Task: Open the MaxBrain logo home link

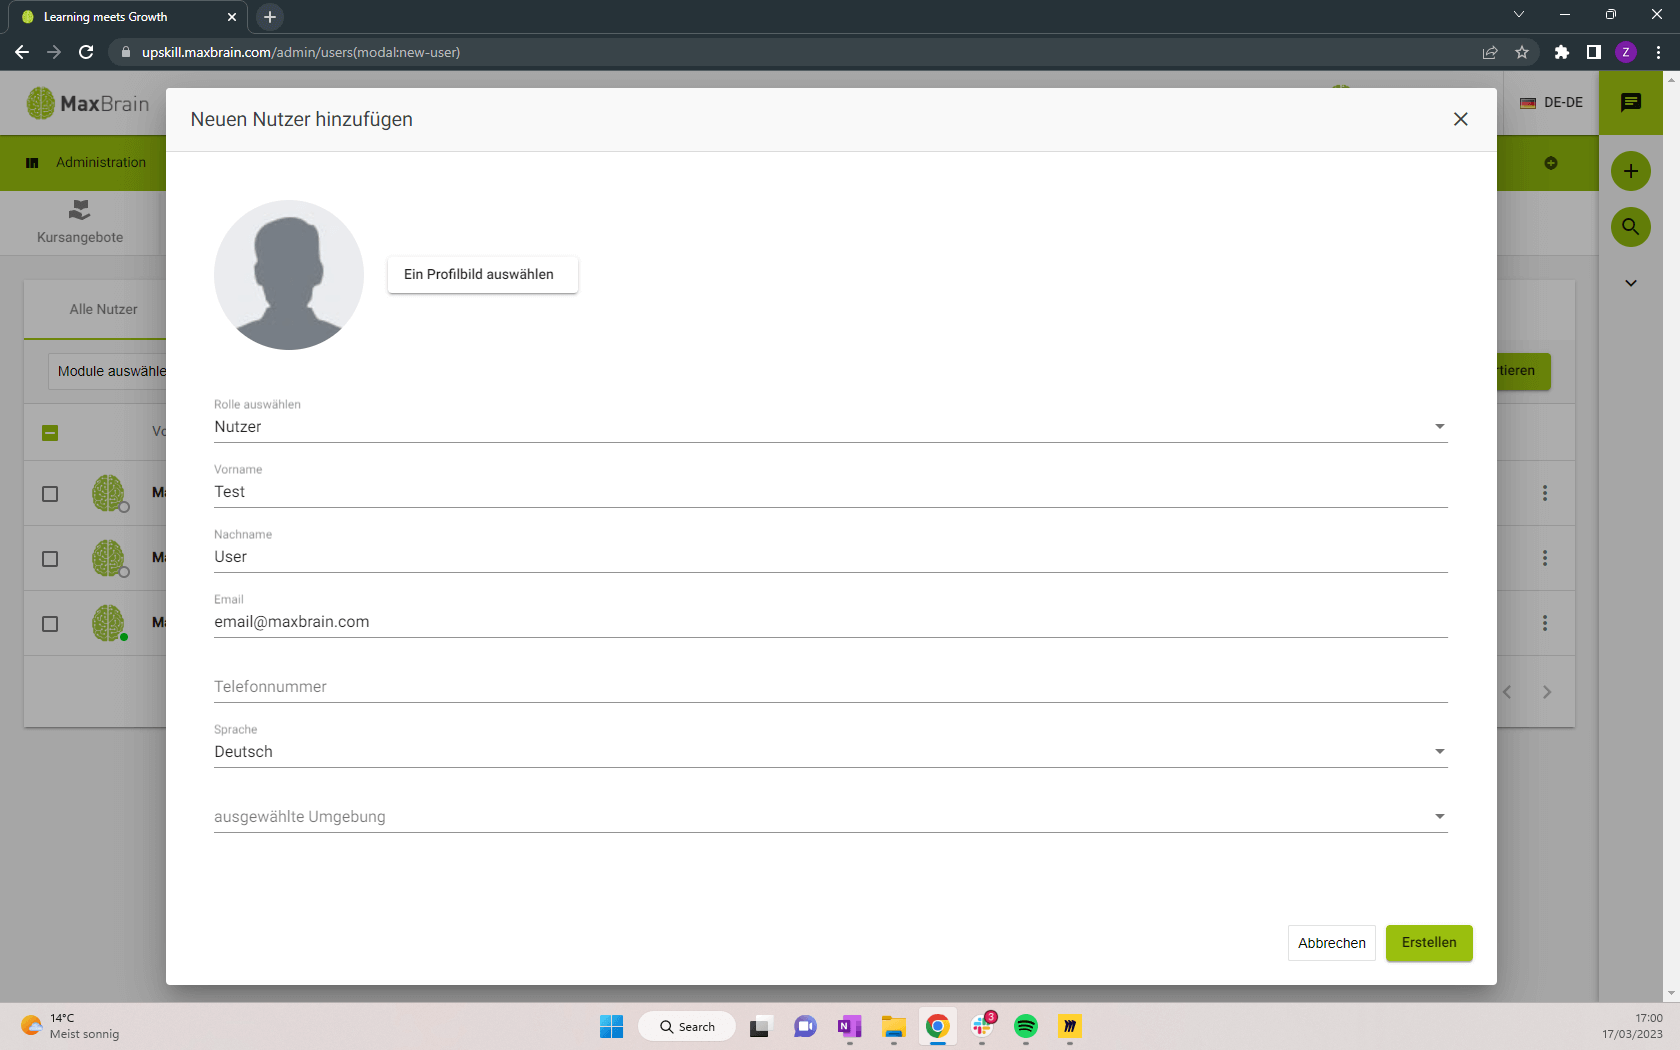Action: 88,103
